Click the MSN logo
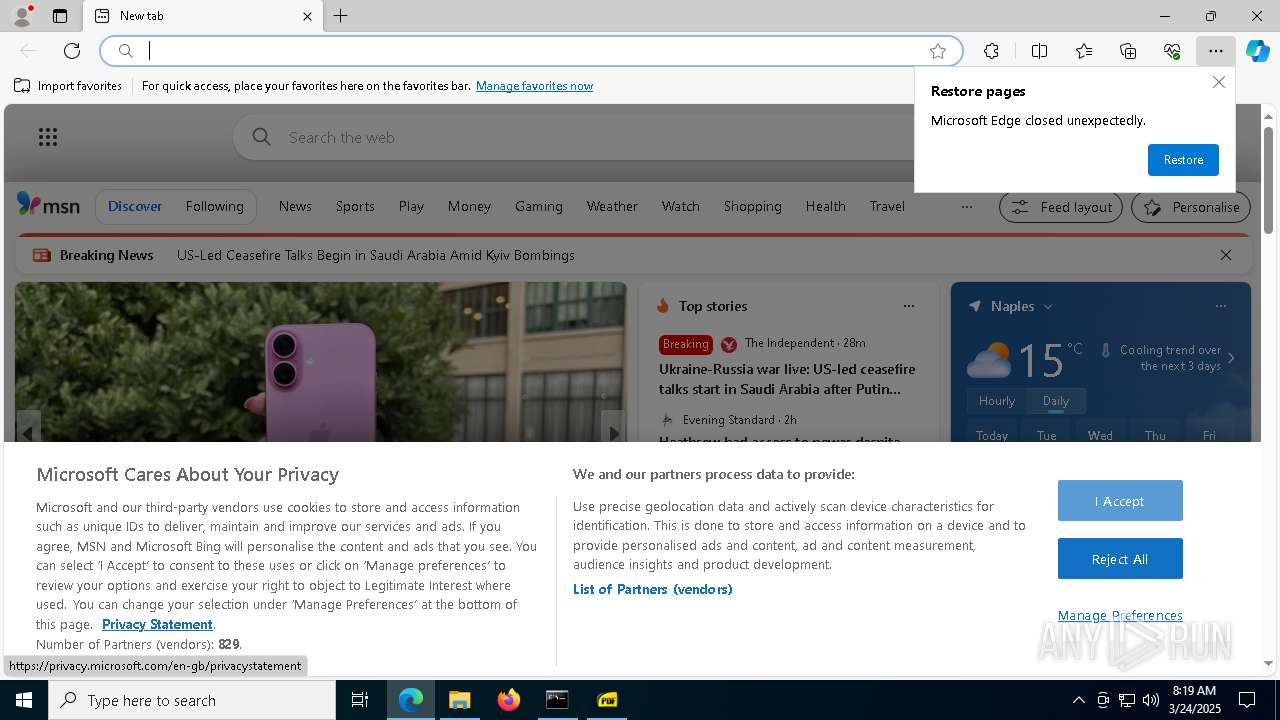This screenshot has width=1280, height=720. (x=48, y=205)
